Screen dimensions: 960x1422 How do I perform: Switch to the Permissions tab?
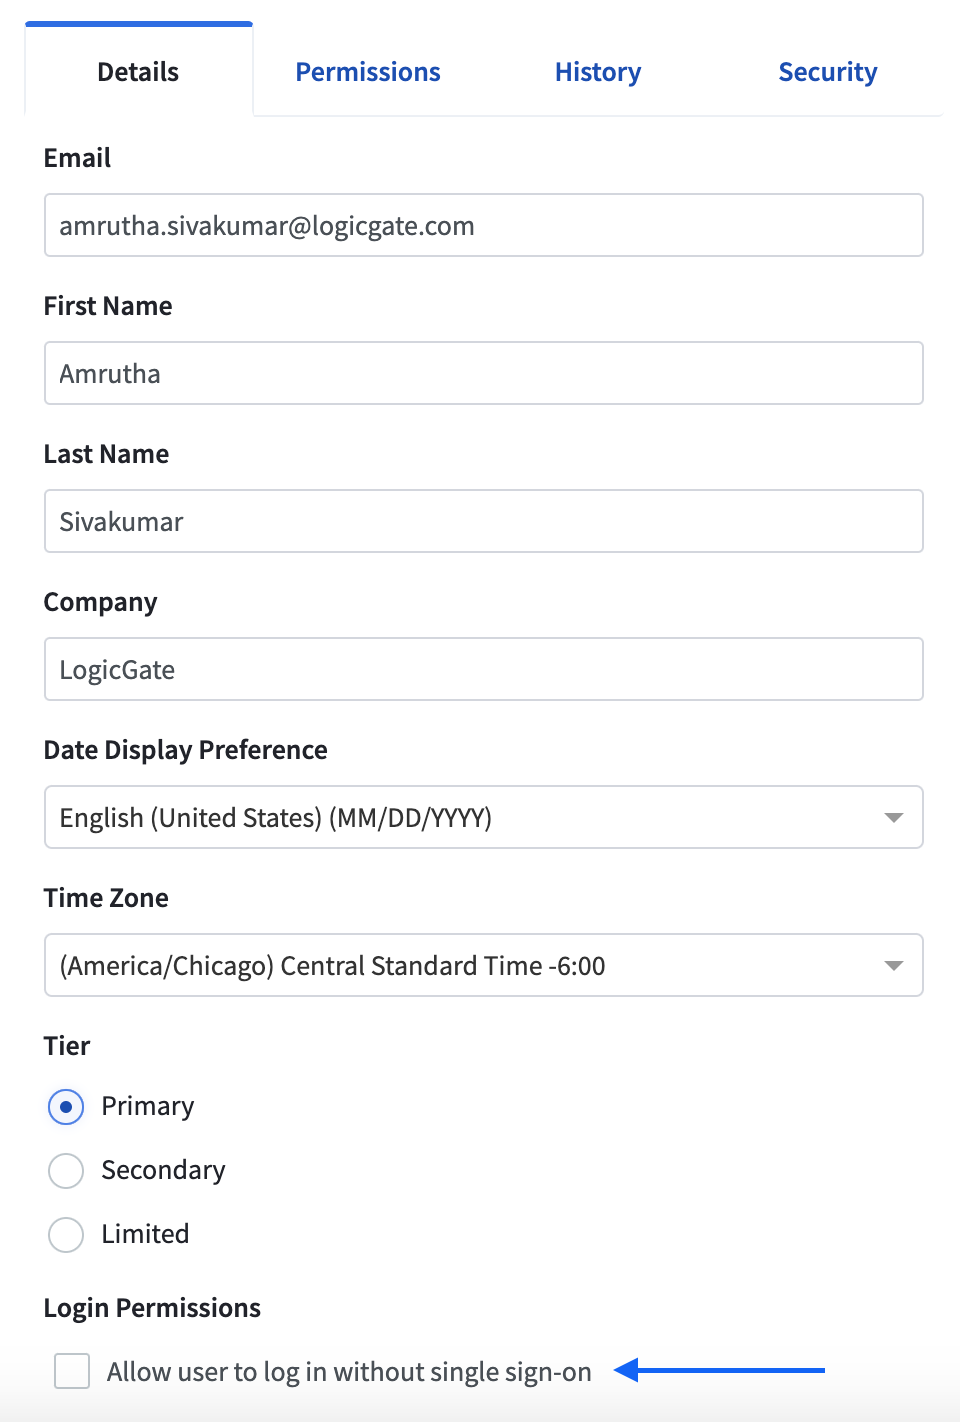coord(368,72)
